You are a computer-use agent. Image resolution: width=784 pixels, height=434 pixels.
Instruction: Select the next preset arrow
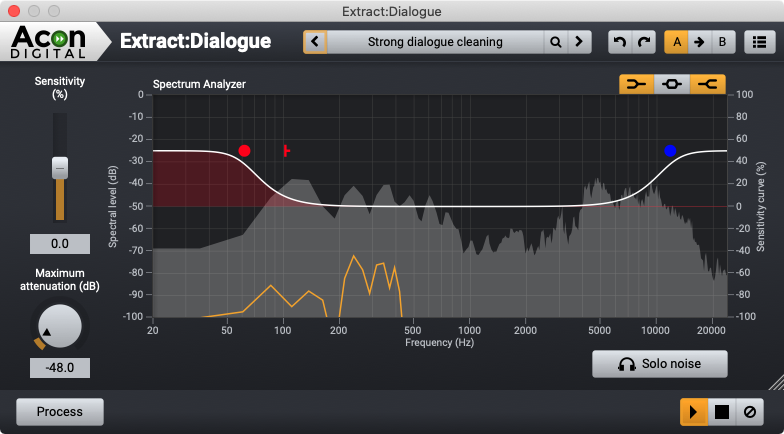pos(579,42)
